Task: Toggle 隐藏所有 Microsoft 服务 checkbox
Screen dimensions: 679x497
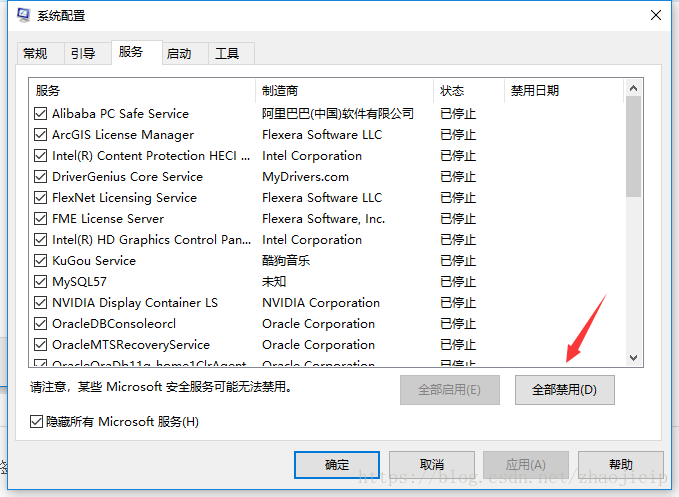Action: click(36, 421)
